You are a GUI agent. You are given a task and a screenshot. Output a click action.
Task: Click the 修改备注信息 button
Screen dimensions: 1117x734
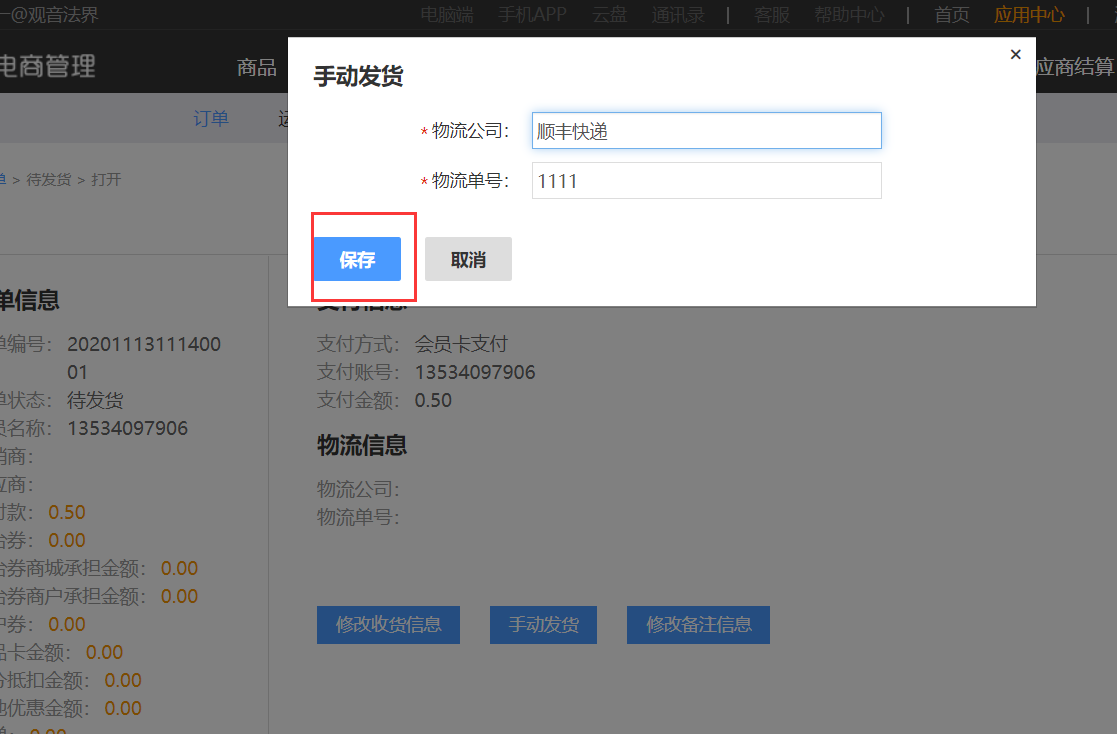tap(698, 625)
